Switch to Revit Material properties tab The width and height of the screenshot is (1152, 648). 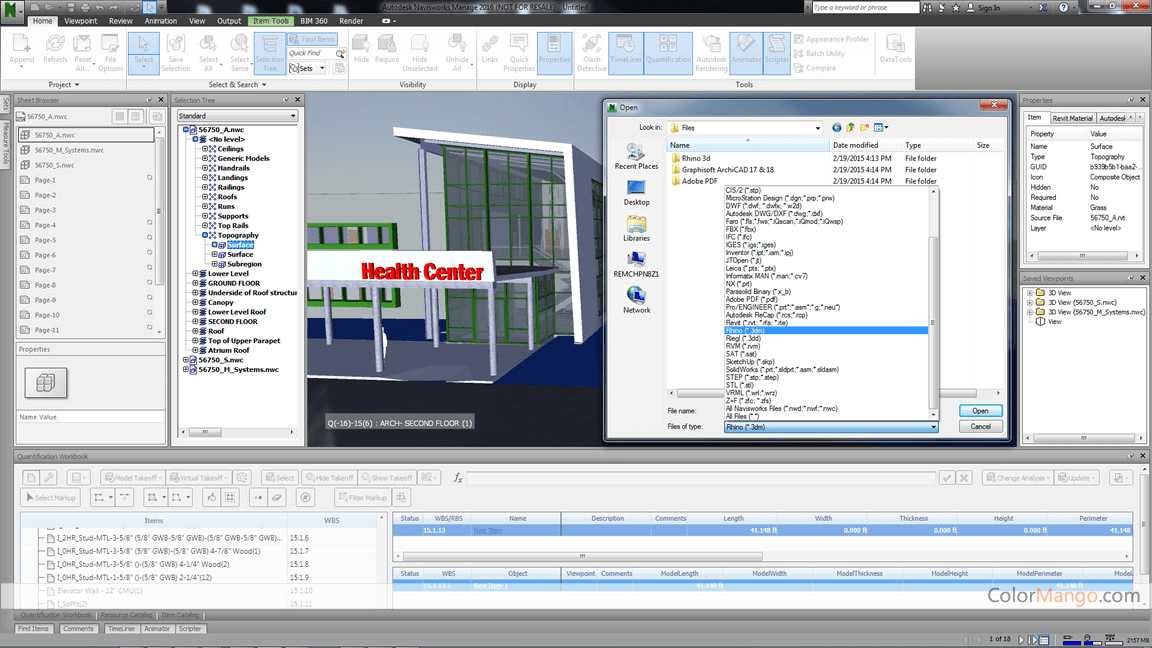[x=1072, y=118]
